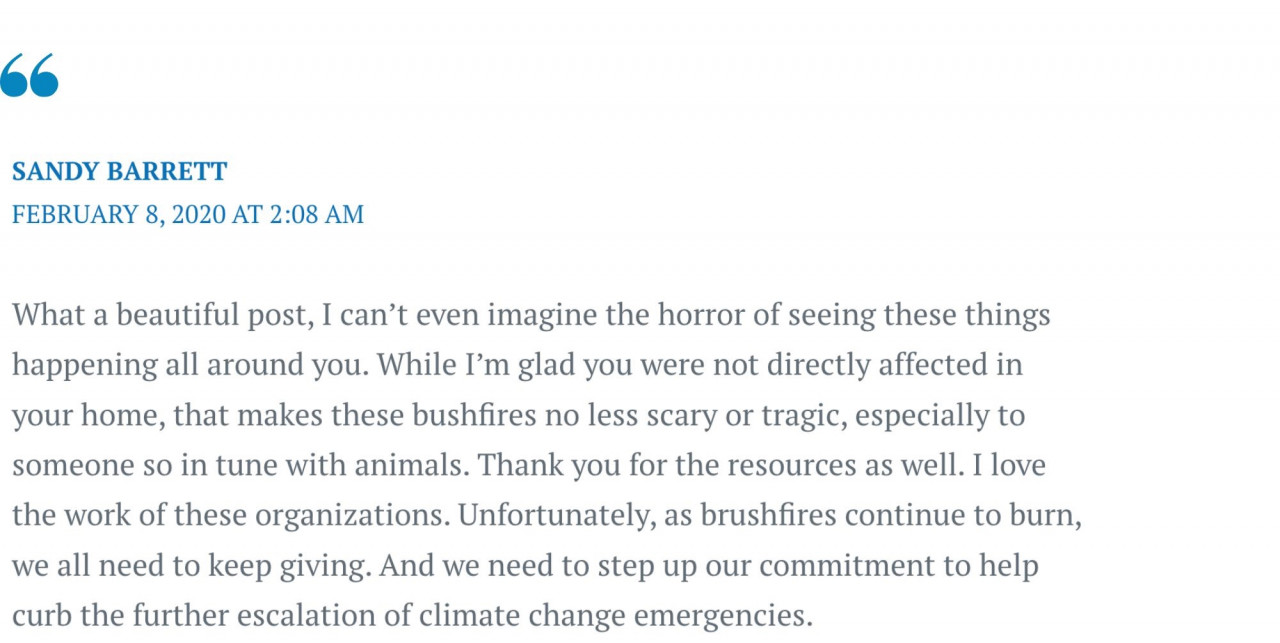Click the word "BARRETT" in the author name
The image size is (1280, 643).
167,171
